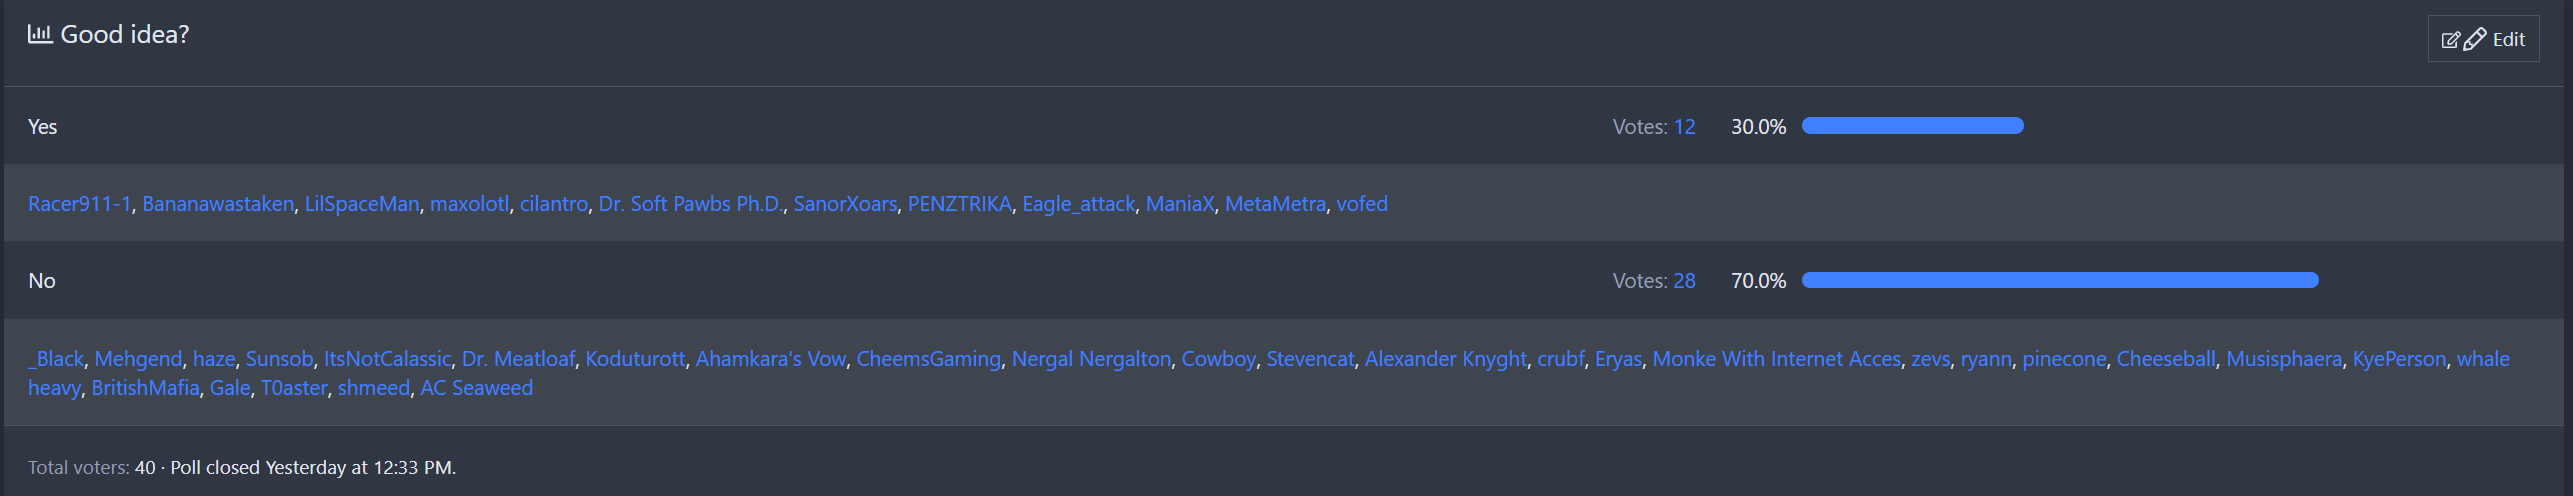This screenshot has height=496, width=2573.
Task: Visit Nergal Nergalton's profile
Action: pyautogui.click(x=1090, y=359)
